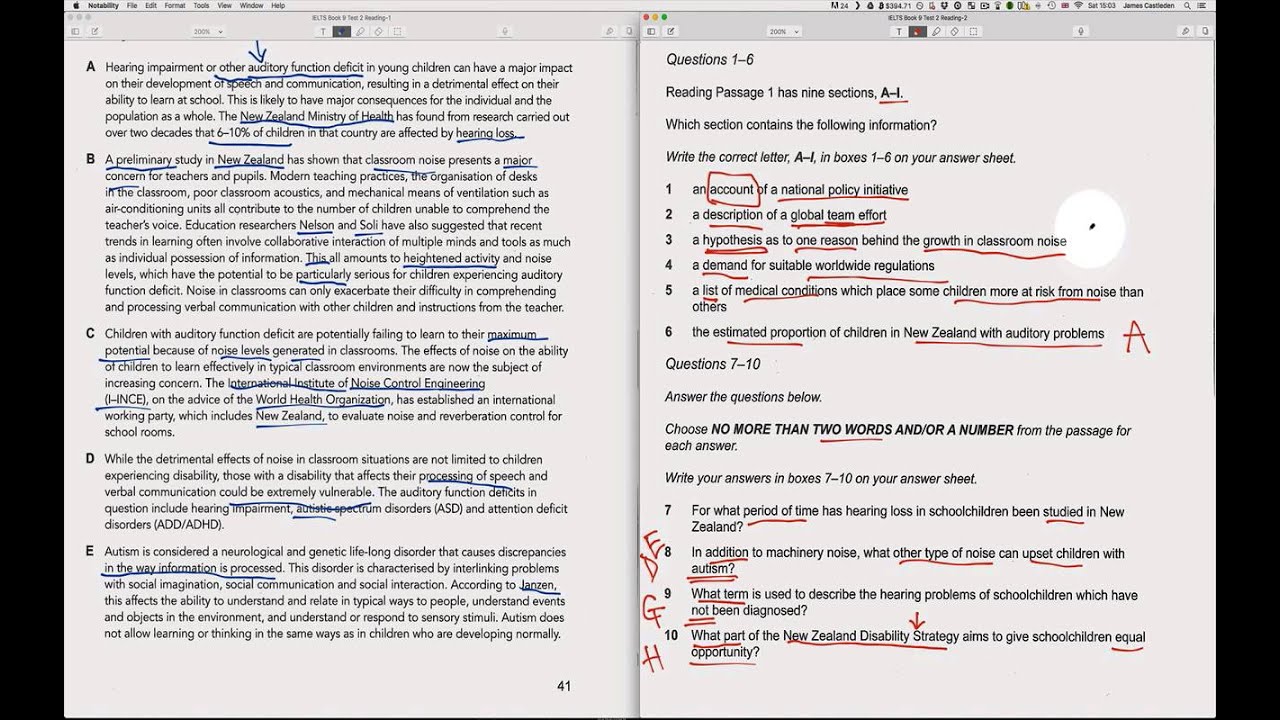This screenshot has width=1280, height=720.
Task: Open the Window menu
Action: tap(251, 6)
